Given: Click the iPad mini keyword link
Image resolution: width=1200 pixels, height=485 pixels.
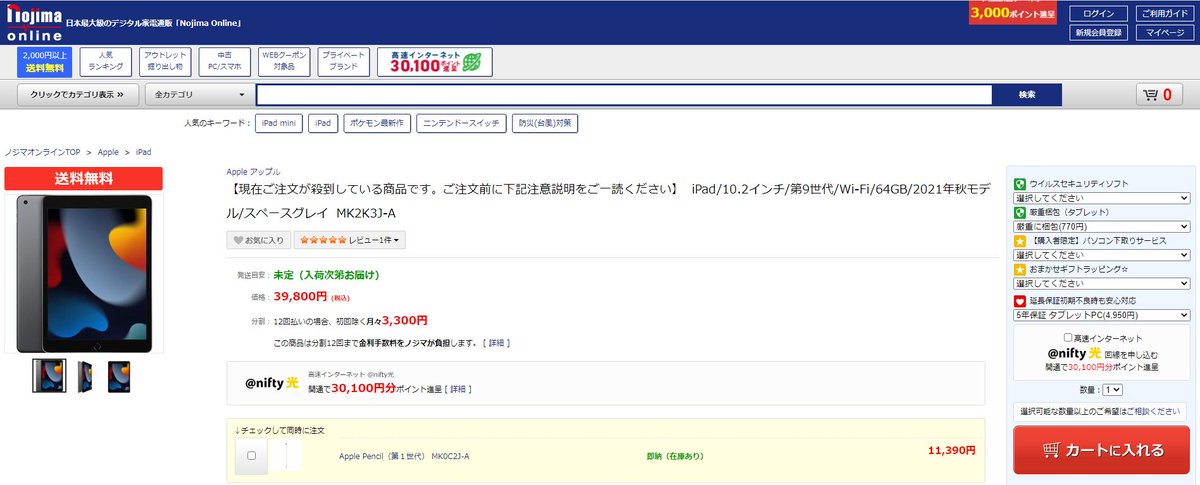Looking at the screenshot, I should [x=279, y=123].
